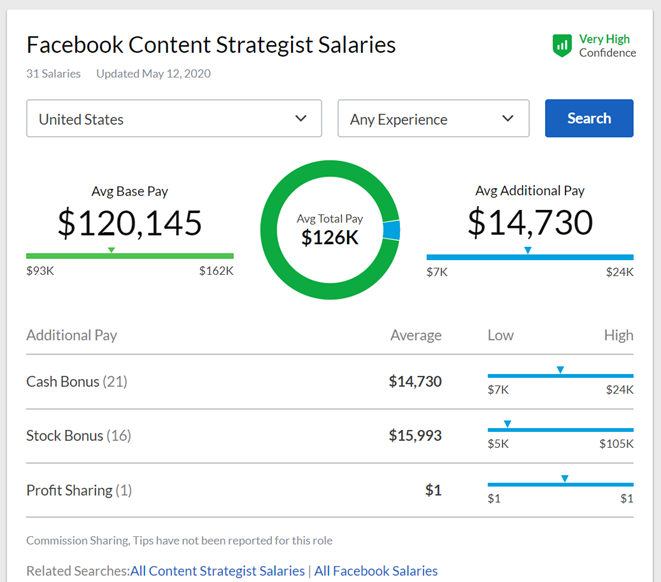This screenshot has height=582, width=661.
Task: Select the Cash Bonus (21) row
Action: (77, 381)
